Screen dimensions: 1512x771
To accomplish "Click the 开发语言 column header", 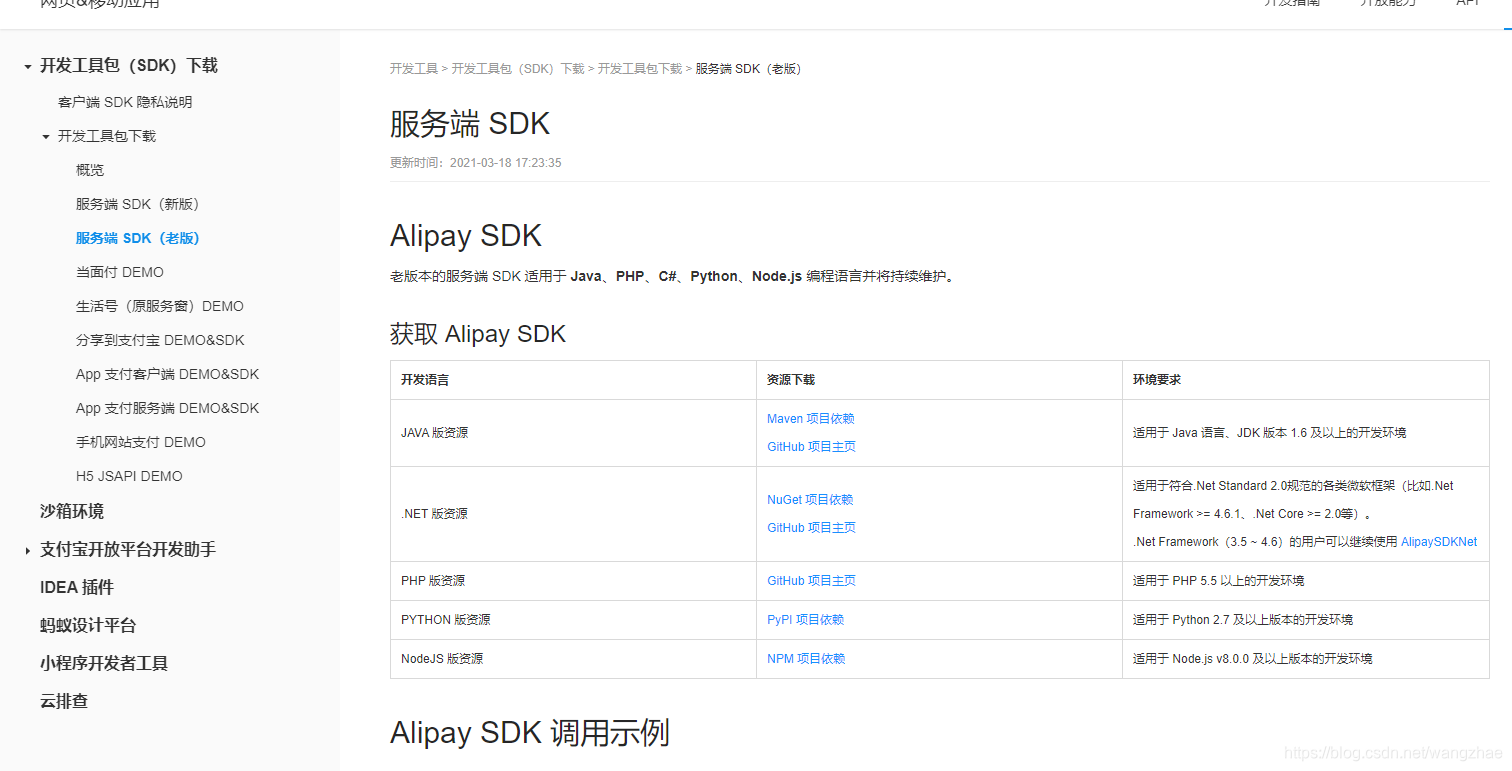I will coord(425,380).
